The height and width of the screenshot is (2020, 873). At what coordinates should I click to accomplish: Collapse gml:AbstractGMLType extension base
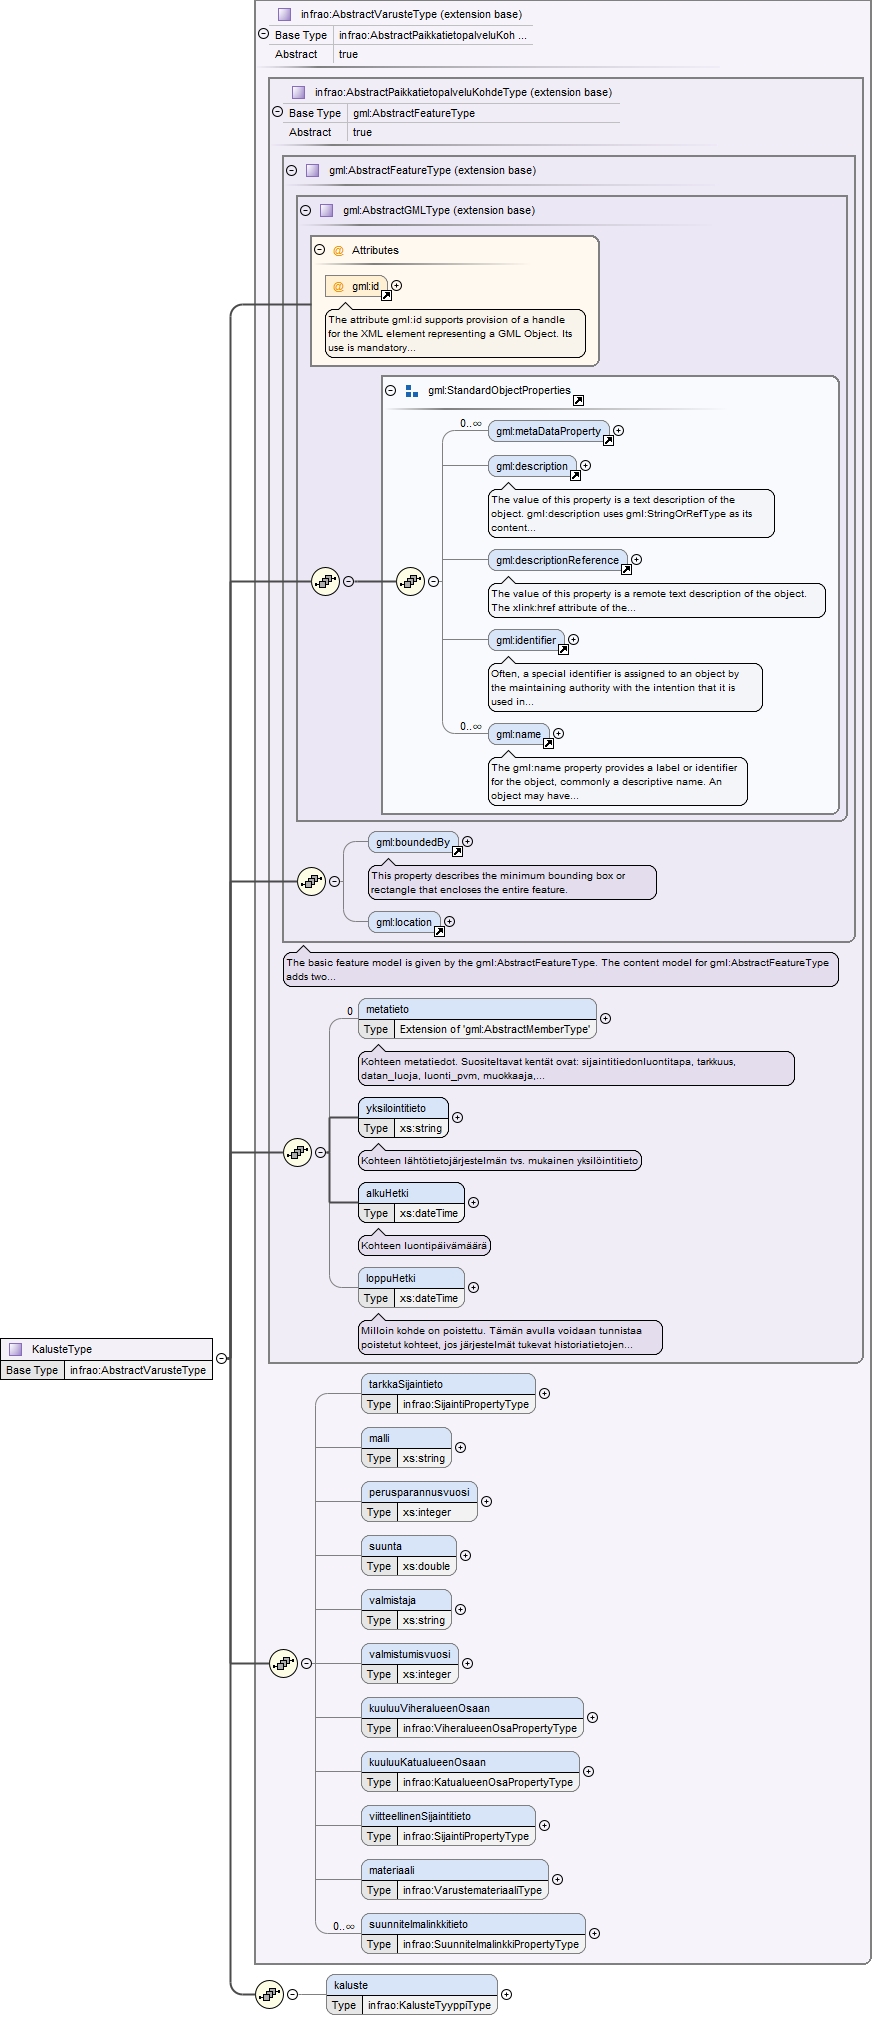[305, 210]
